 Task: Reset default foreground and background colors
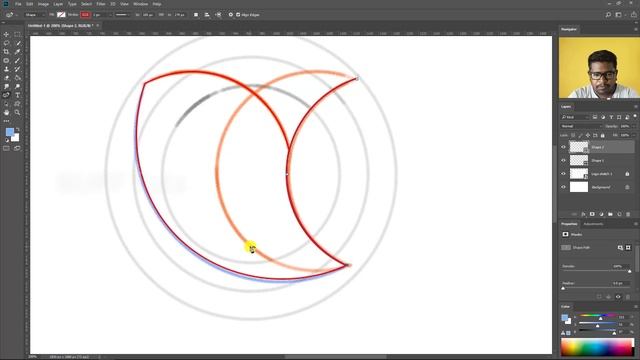coord(7,140)
